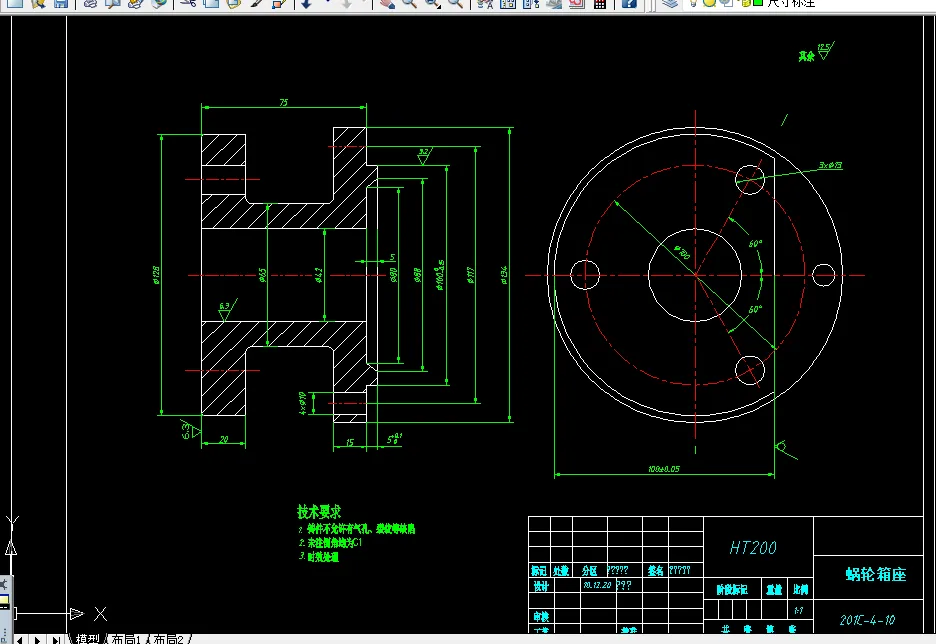
Task: Select the lower 60° angle dimension
Action: pyautogui.click(x=755, y=309)
